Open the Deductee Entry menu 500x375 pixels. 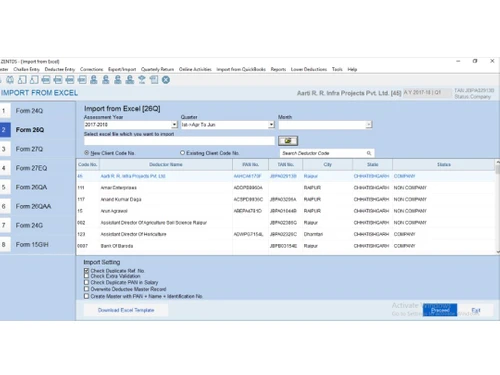click(x=60, y=69)
